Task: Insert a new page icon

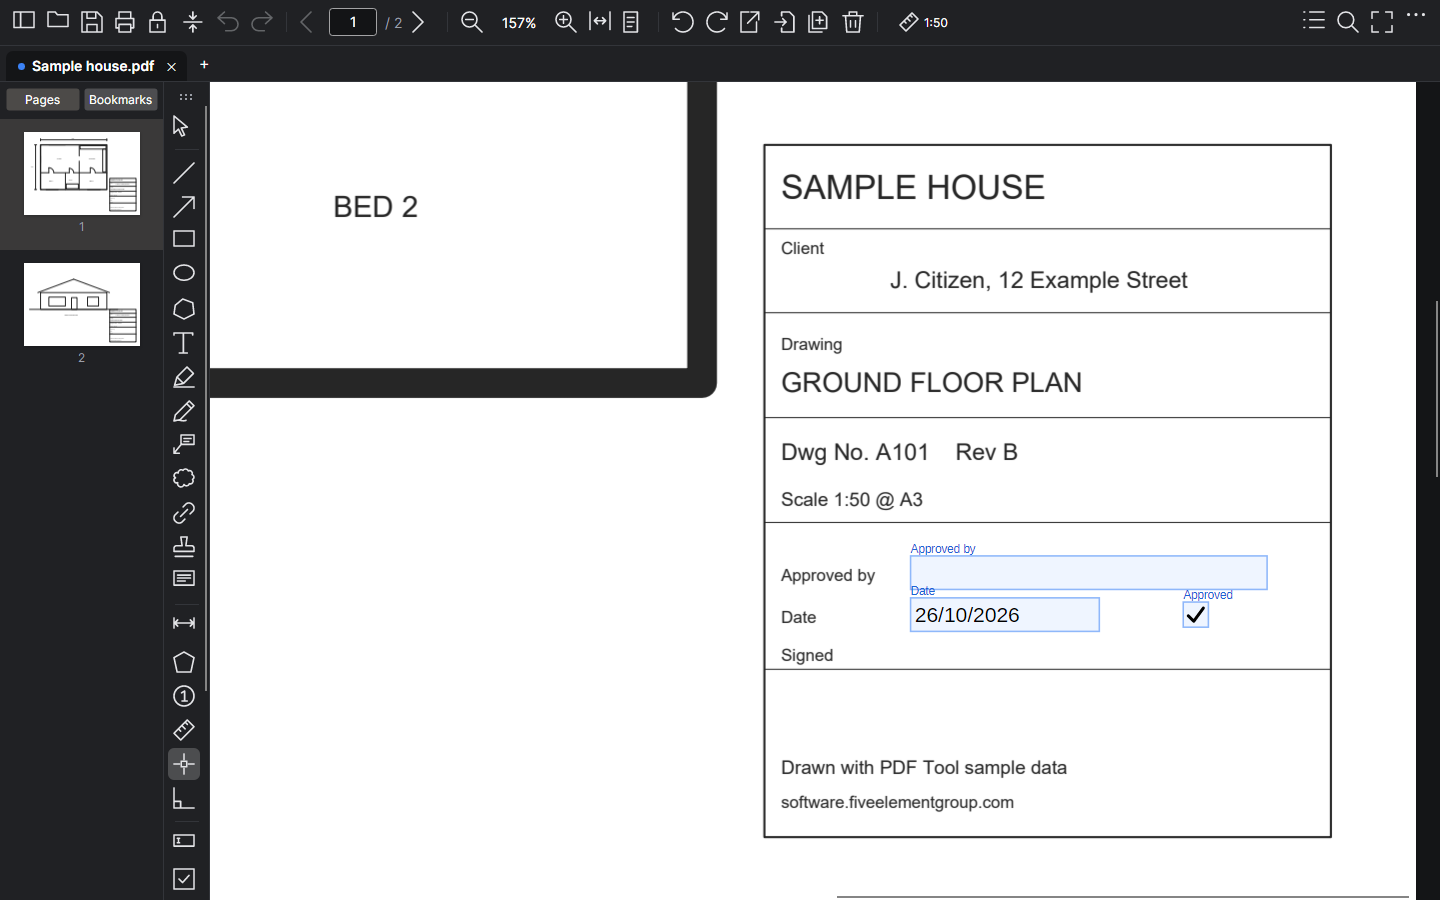Action: (818, 21)
